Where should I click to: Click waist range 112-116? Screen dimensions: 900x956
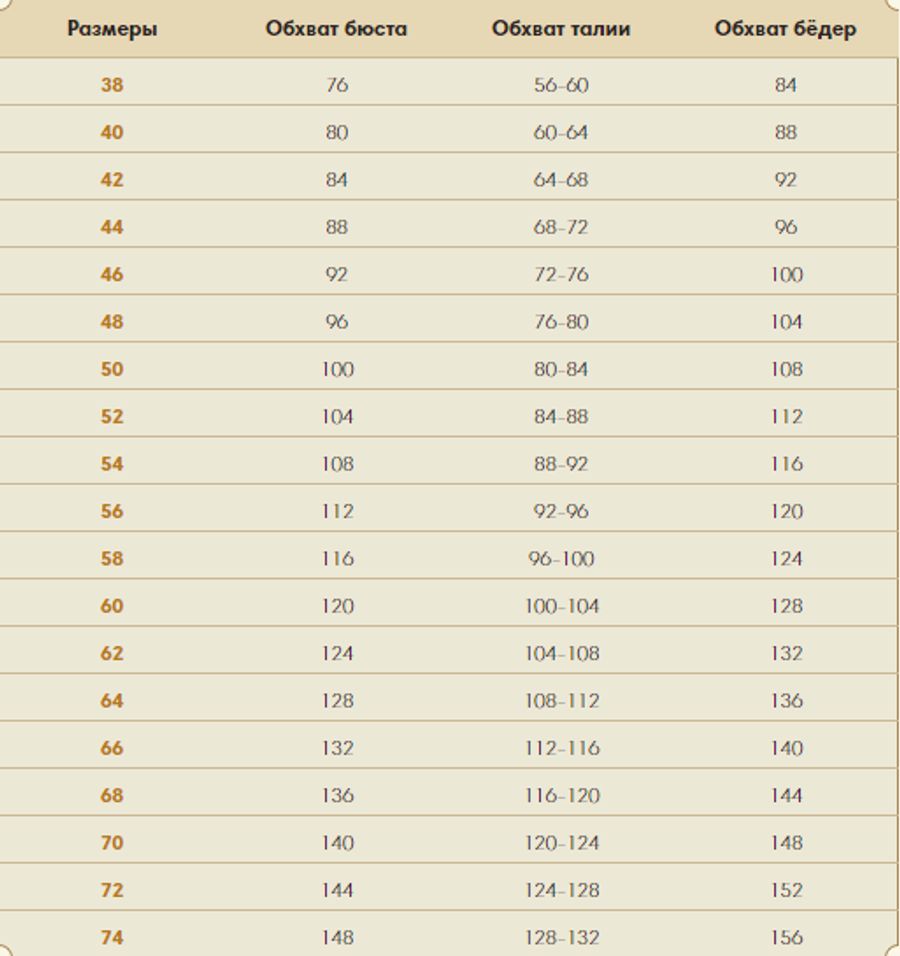coord(562,748)
